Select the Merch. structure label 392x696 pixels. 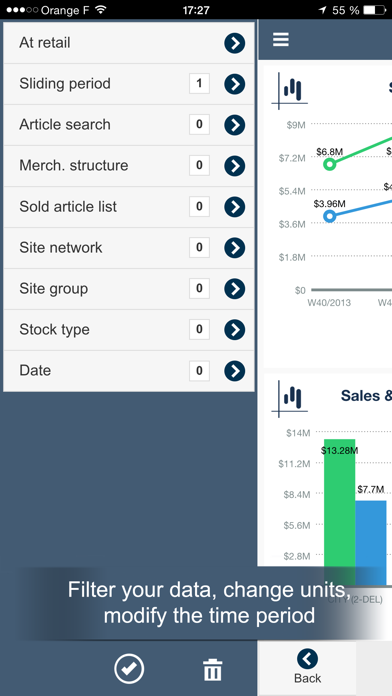tap(74, 165)
